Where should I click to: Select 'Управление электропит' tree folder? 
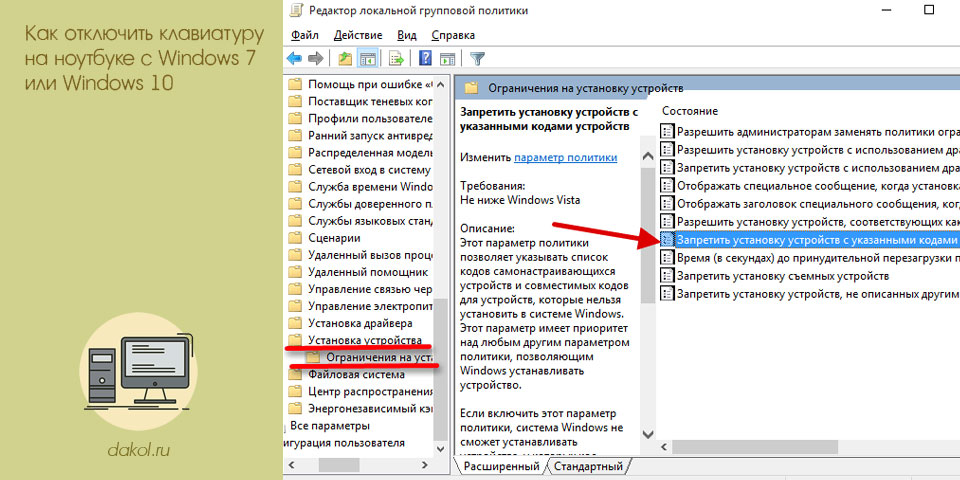point(370,306)
